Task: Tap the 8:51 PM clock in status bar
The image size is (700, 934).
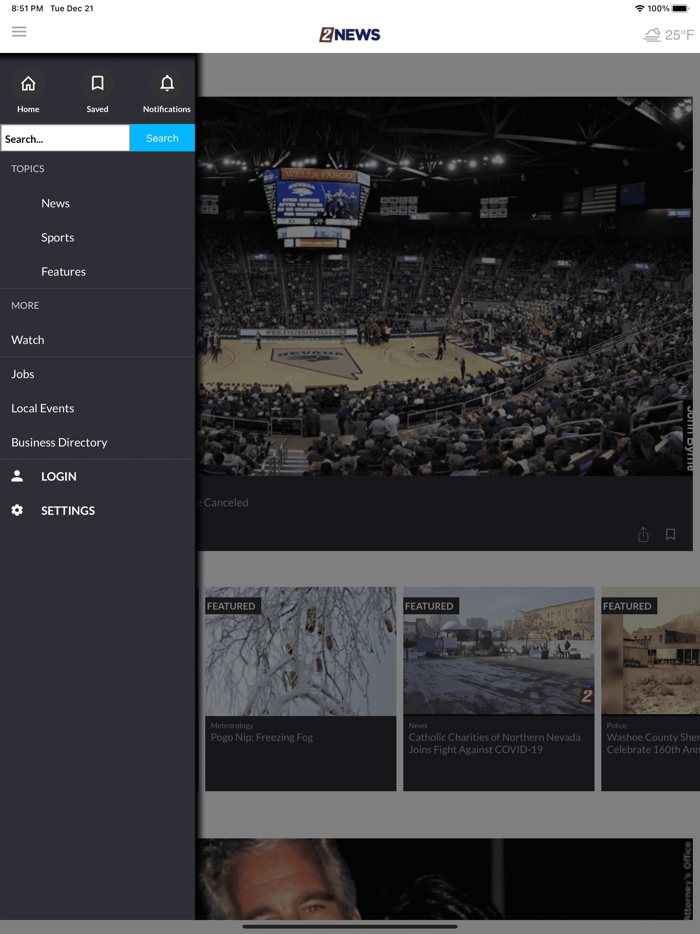Action: 27,8
